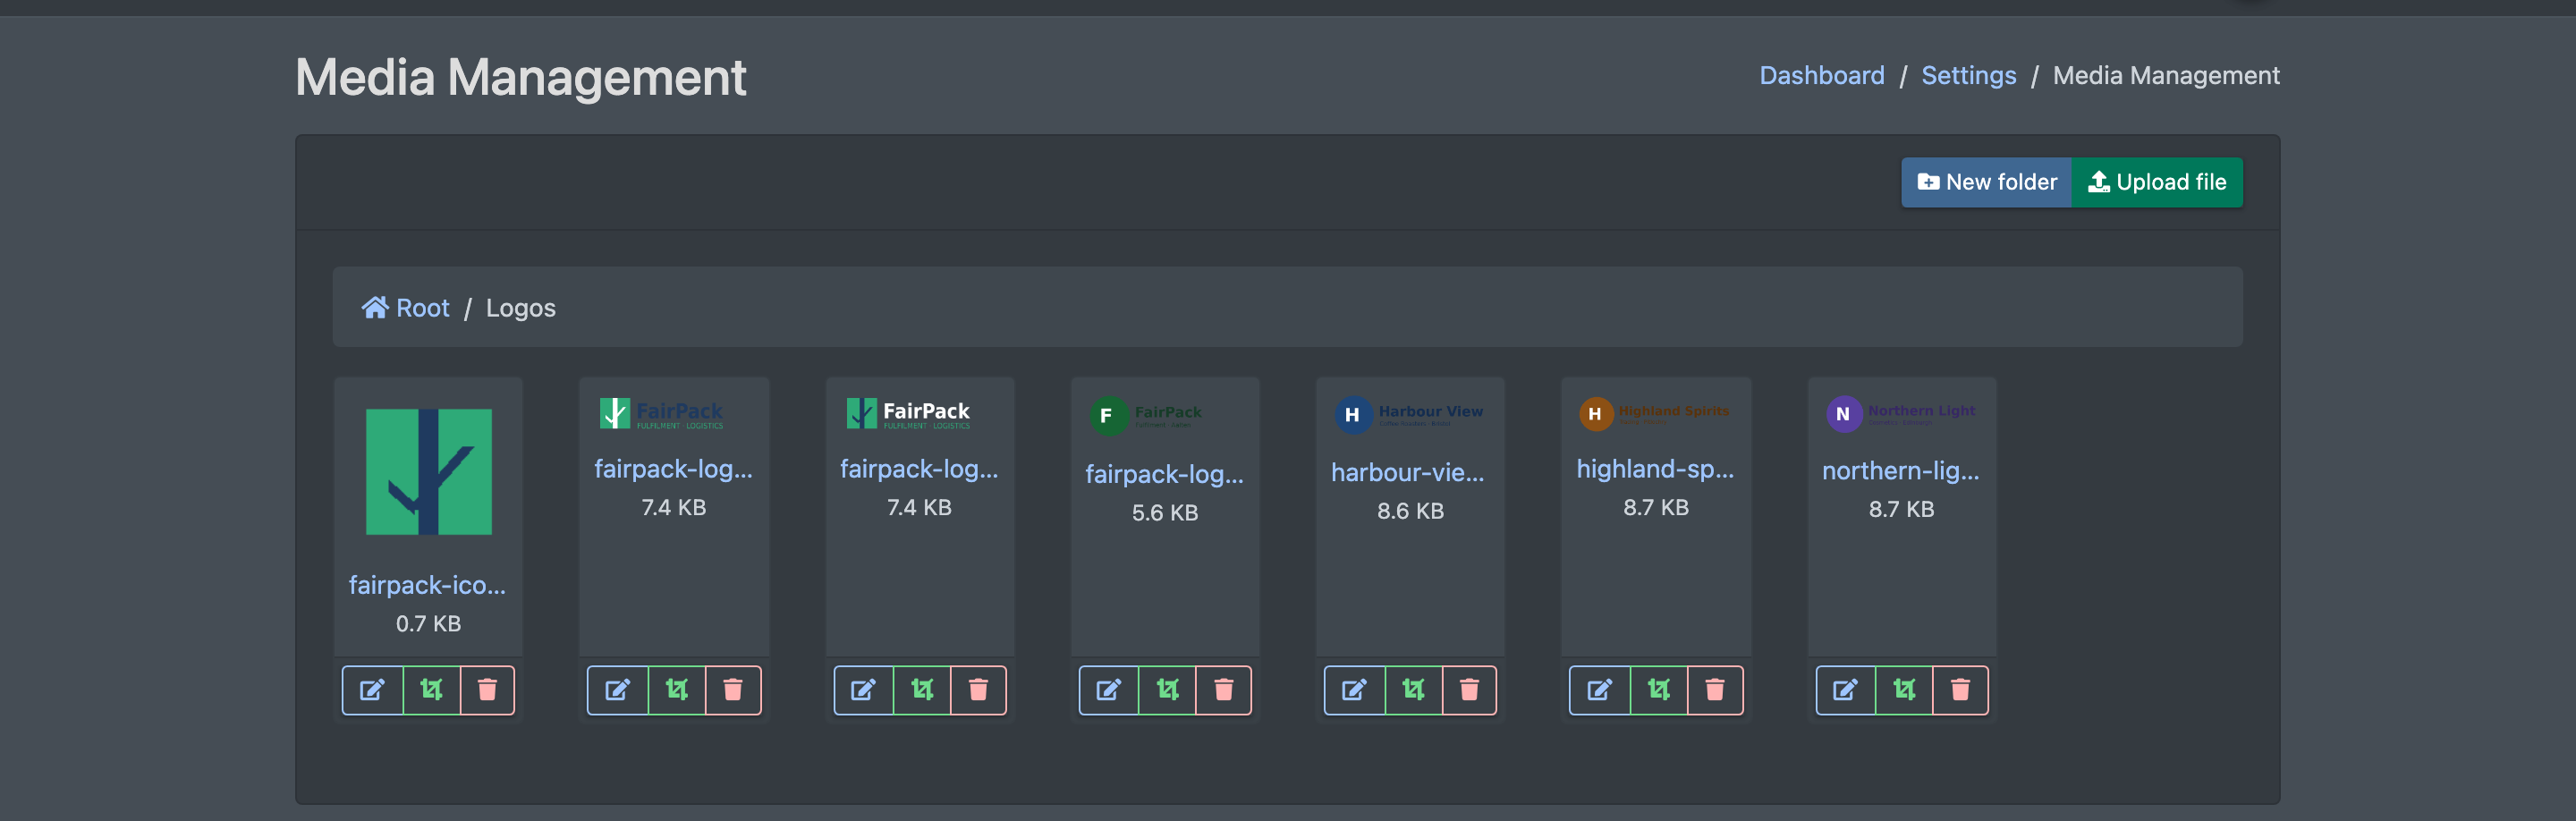Open the fairpack-ico... file name link

[x=427, y=585]
